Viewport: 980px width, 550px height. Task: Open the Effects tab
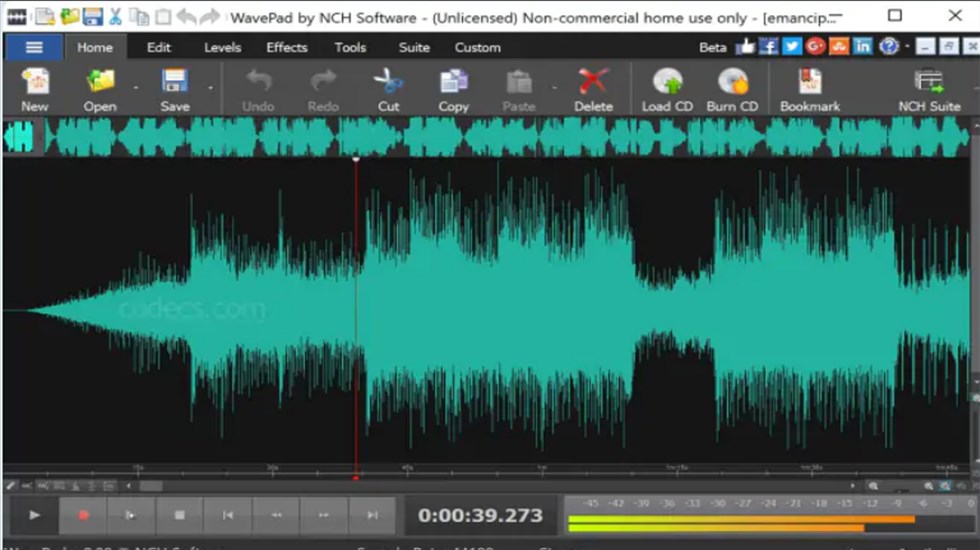(x=287, y=48)
